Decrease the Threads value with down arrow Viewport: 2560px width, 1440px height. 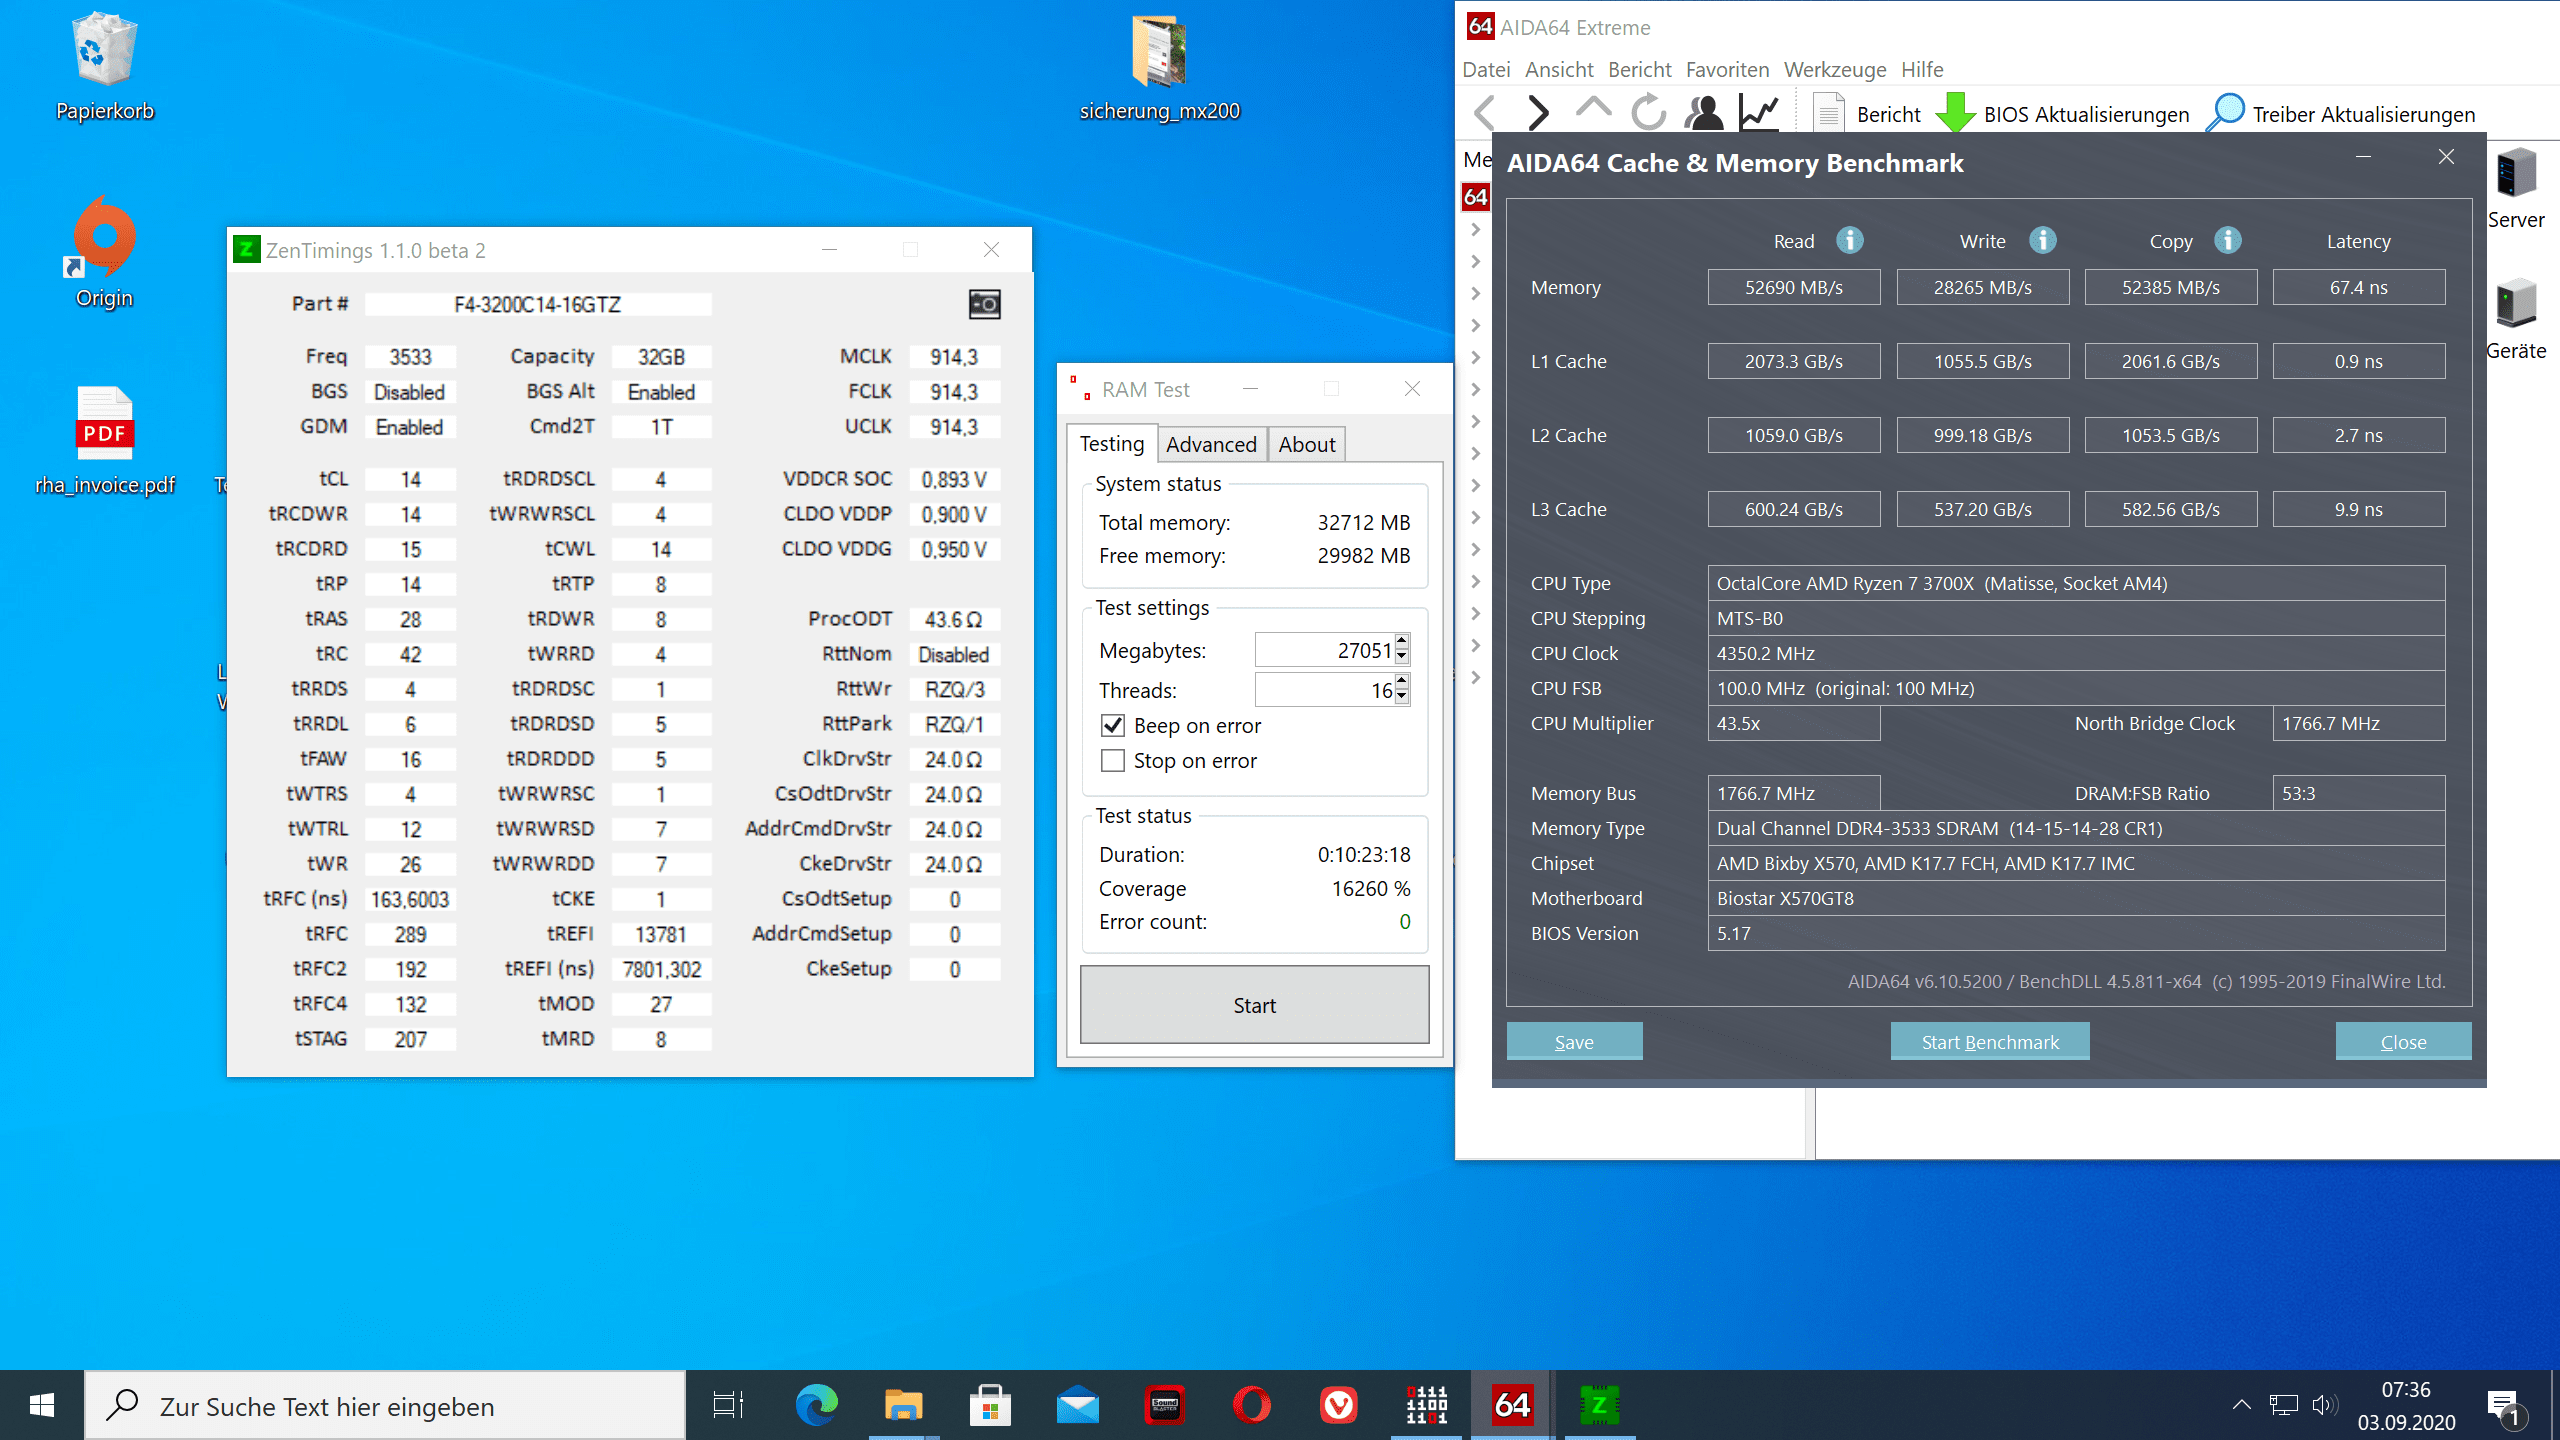pos(1402,697)
